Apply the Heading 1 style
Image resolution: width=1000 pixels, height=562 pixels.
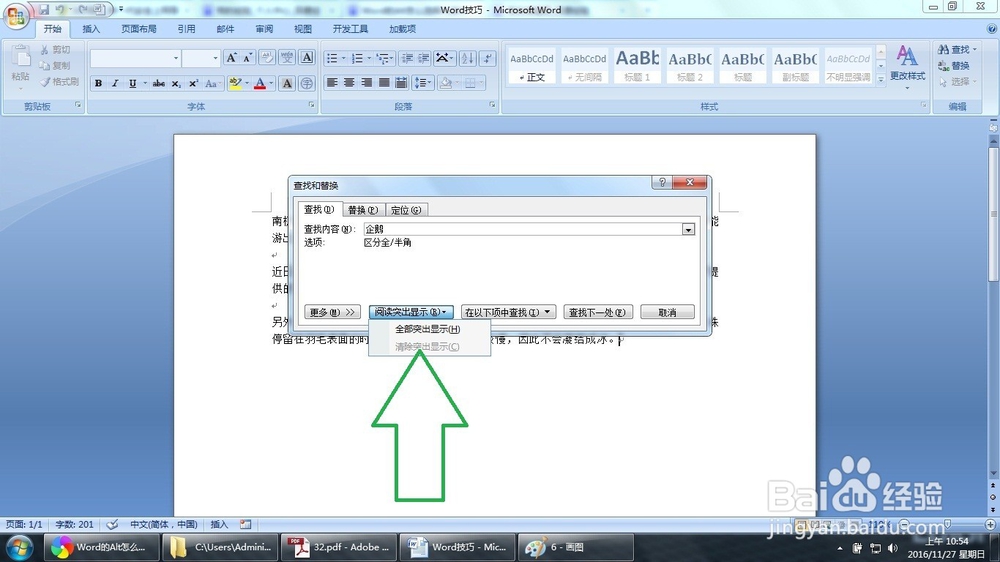click(637, 65)
